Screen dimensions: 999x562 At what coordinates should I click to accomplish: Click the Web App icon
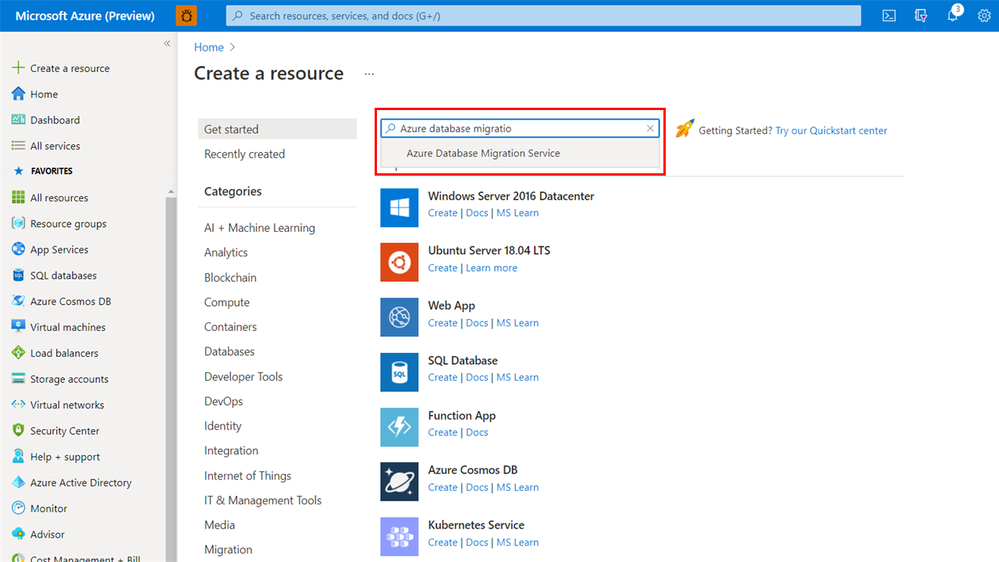point(399,317)
